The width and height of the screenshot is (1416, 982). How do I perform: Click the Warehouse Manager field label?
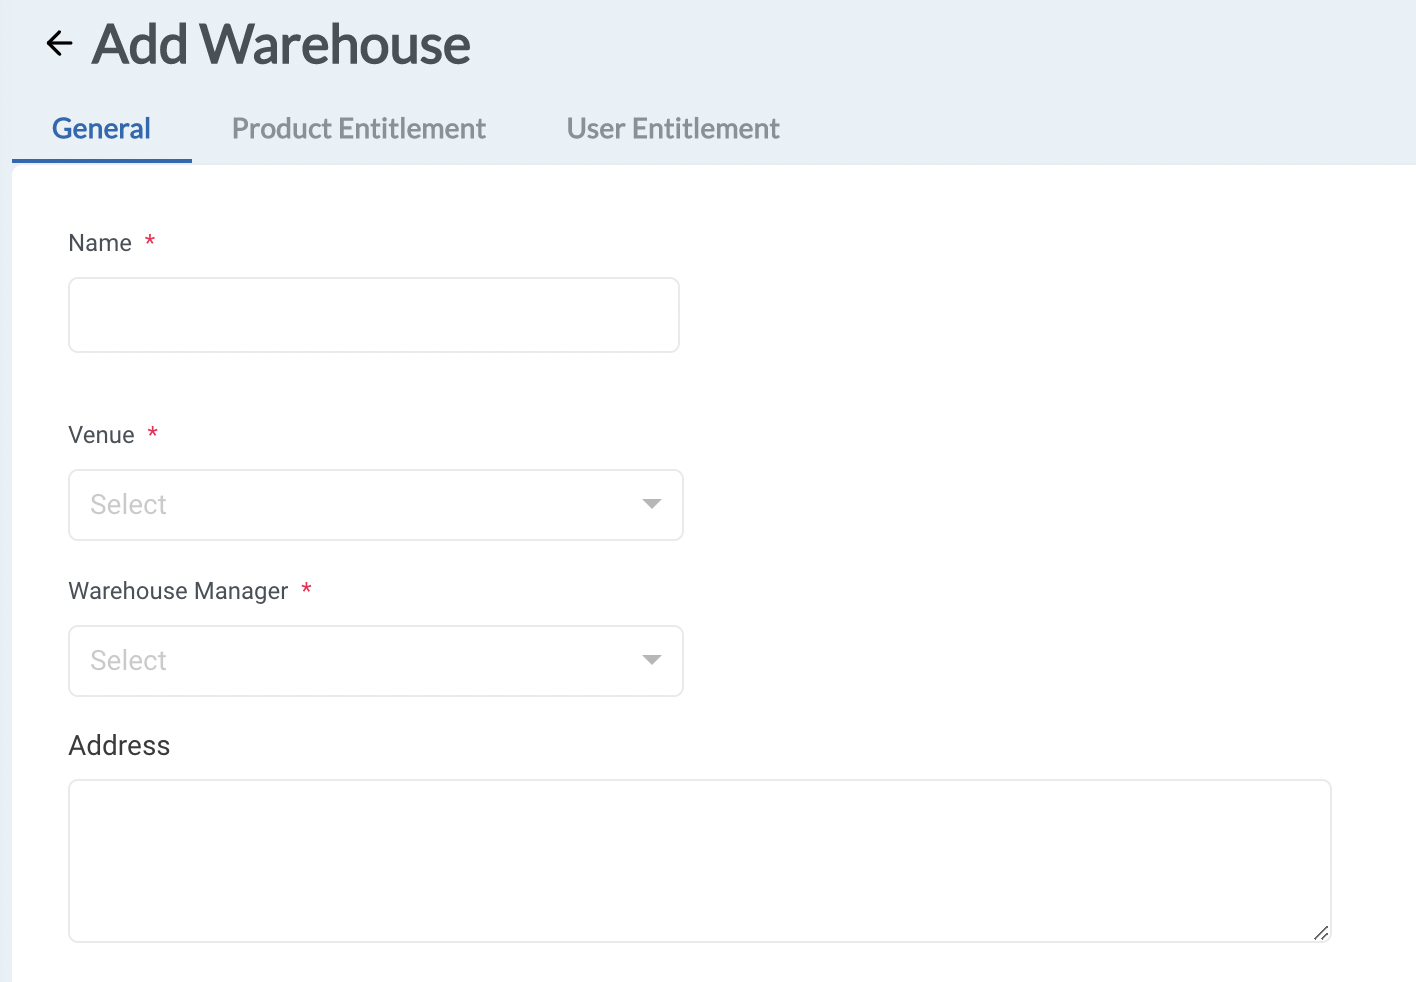click(x=179, y=590)
